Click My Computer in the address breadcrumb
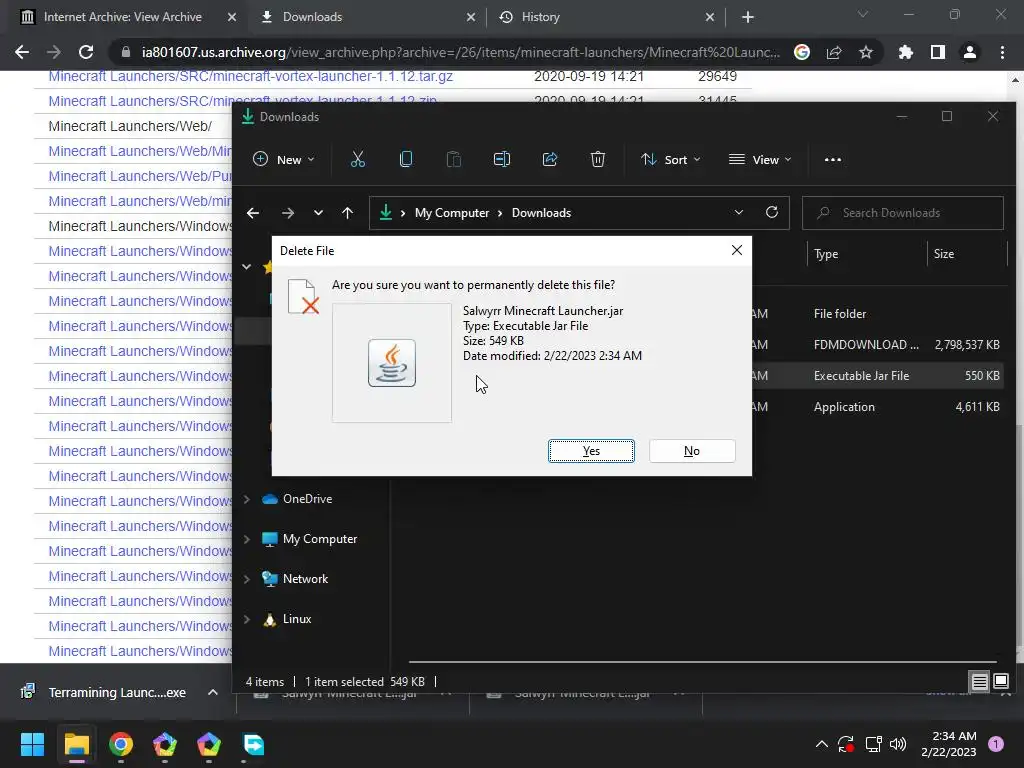Screen dimensions: 1024x768 (452, 213)
